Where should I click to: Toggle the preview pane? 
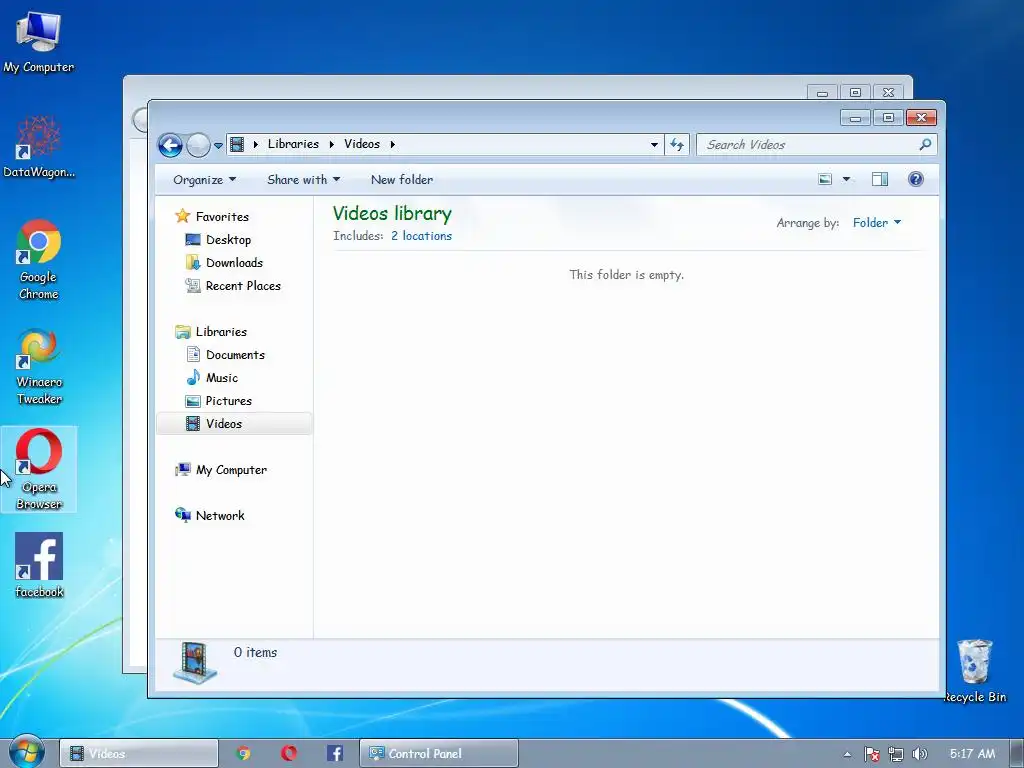click(x=880, y=179)
